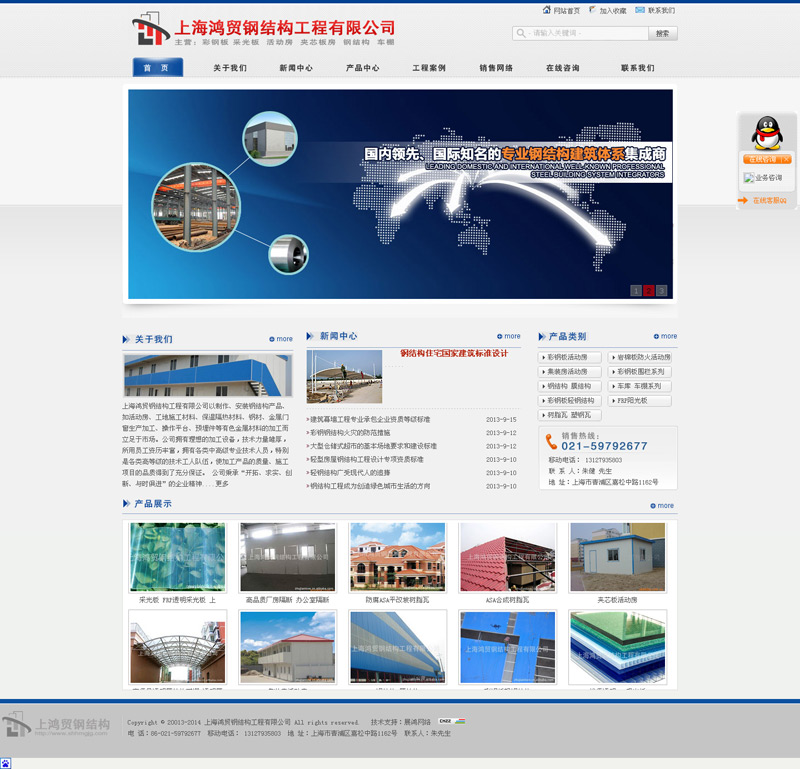
Task: Close the 在线咨询 floating widget
Action: coord(786,159)
